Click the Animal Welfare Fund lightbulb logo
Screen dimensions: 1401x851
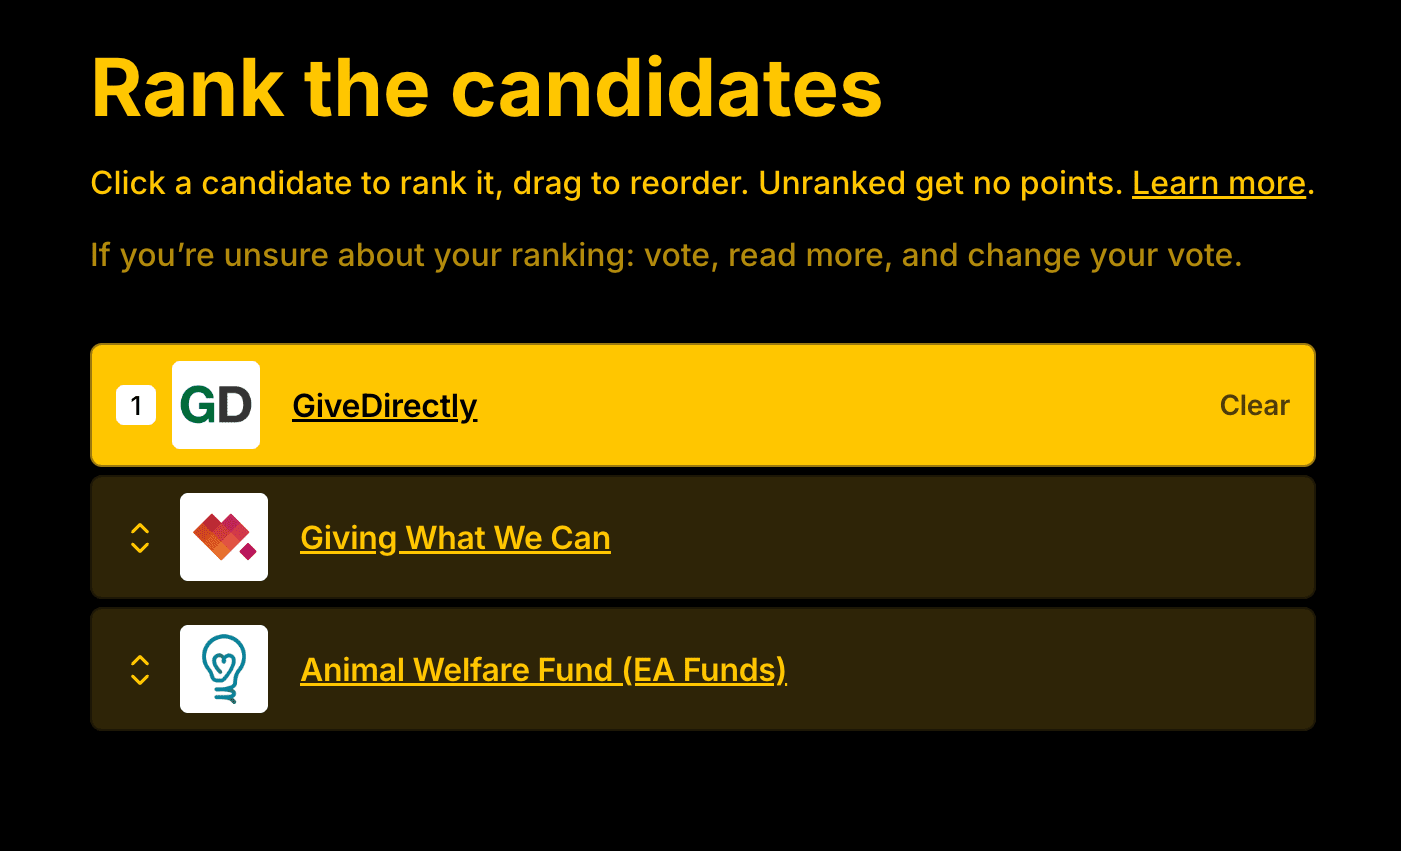[224, 669]
